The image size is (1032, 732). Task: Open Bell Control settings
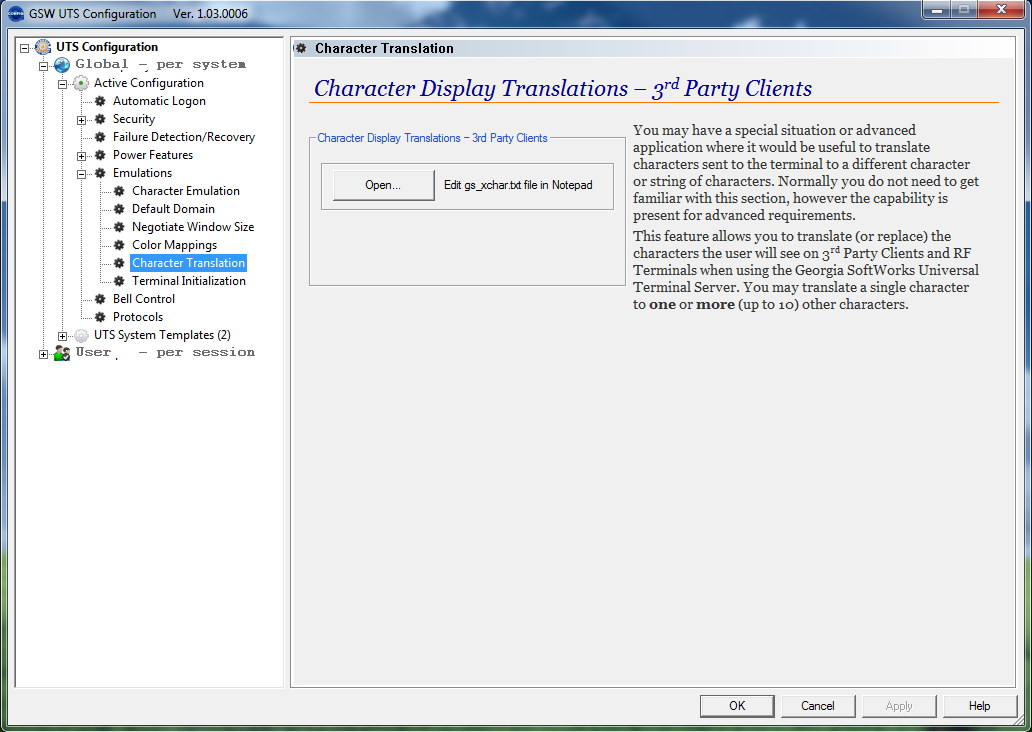click(143, 299)
